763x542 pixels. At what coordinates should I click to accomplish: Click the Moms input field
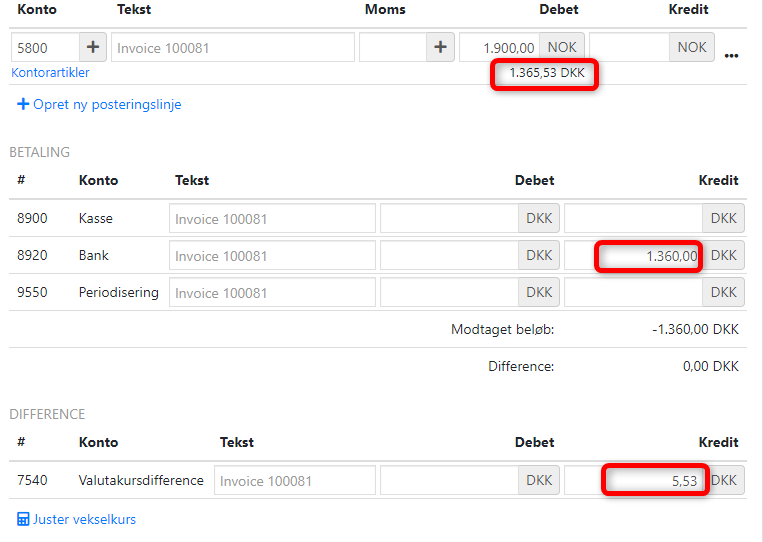point(392,47)
